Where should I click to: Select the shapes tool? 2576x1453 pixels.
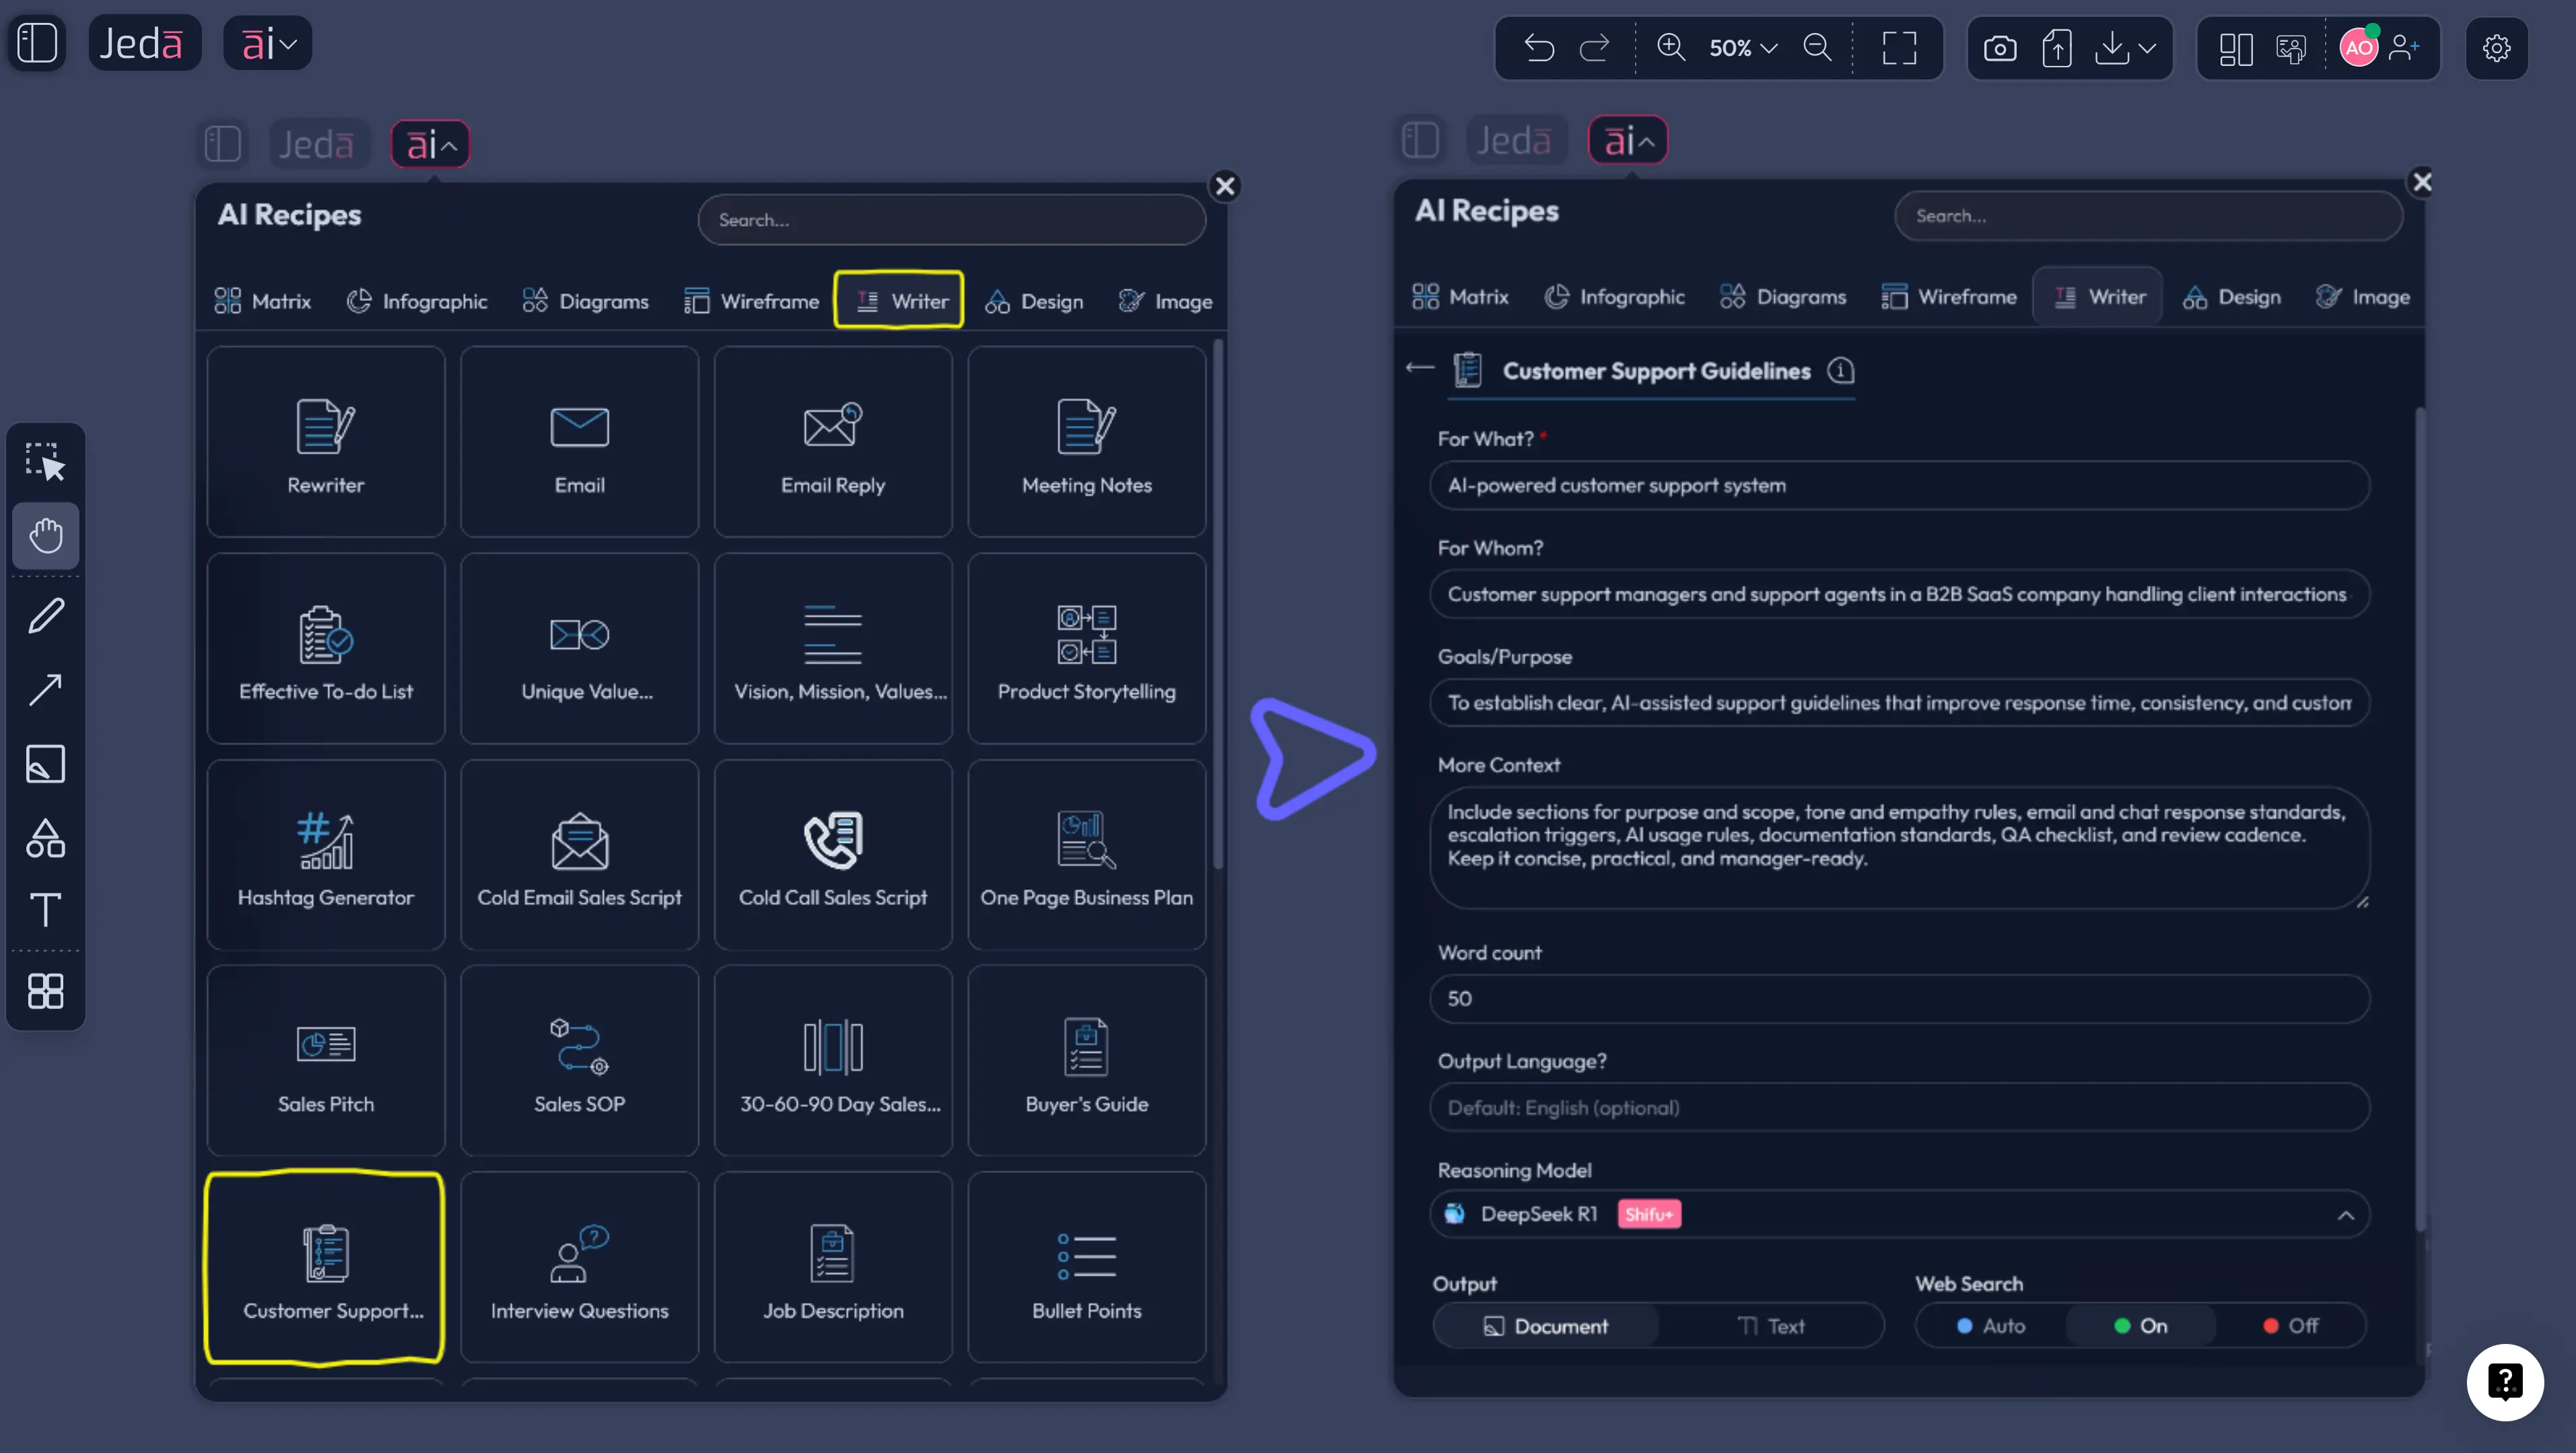point(46,838)
